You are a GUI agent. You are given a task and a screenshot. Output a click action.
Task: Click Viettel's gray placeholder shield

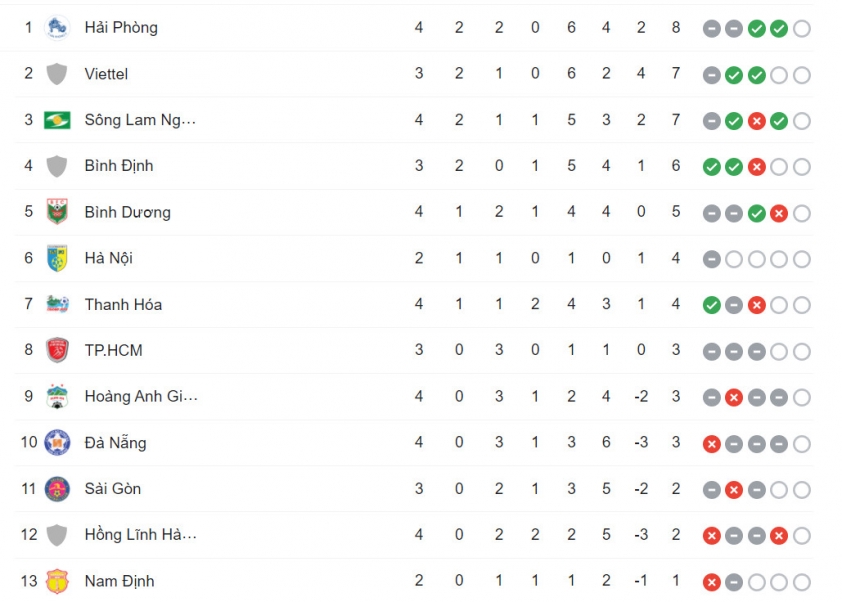tap(57, 74)
